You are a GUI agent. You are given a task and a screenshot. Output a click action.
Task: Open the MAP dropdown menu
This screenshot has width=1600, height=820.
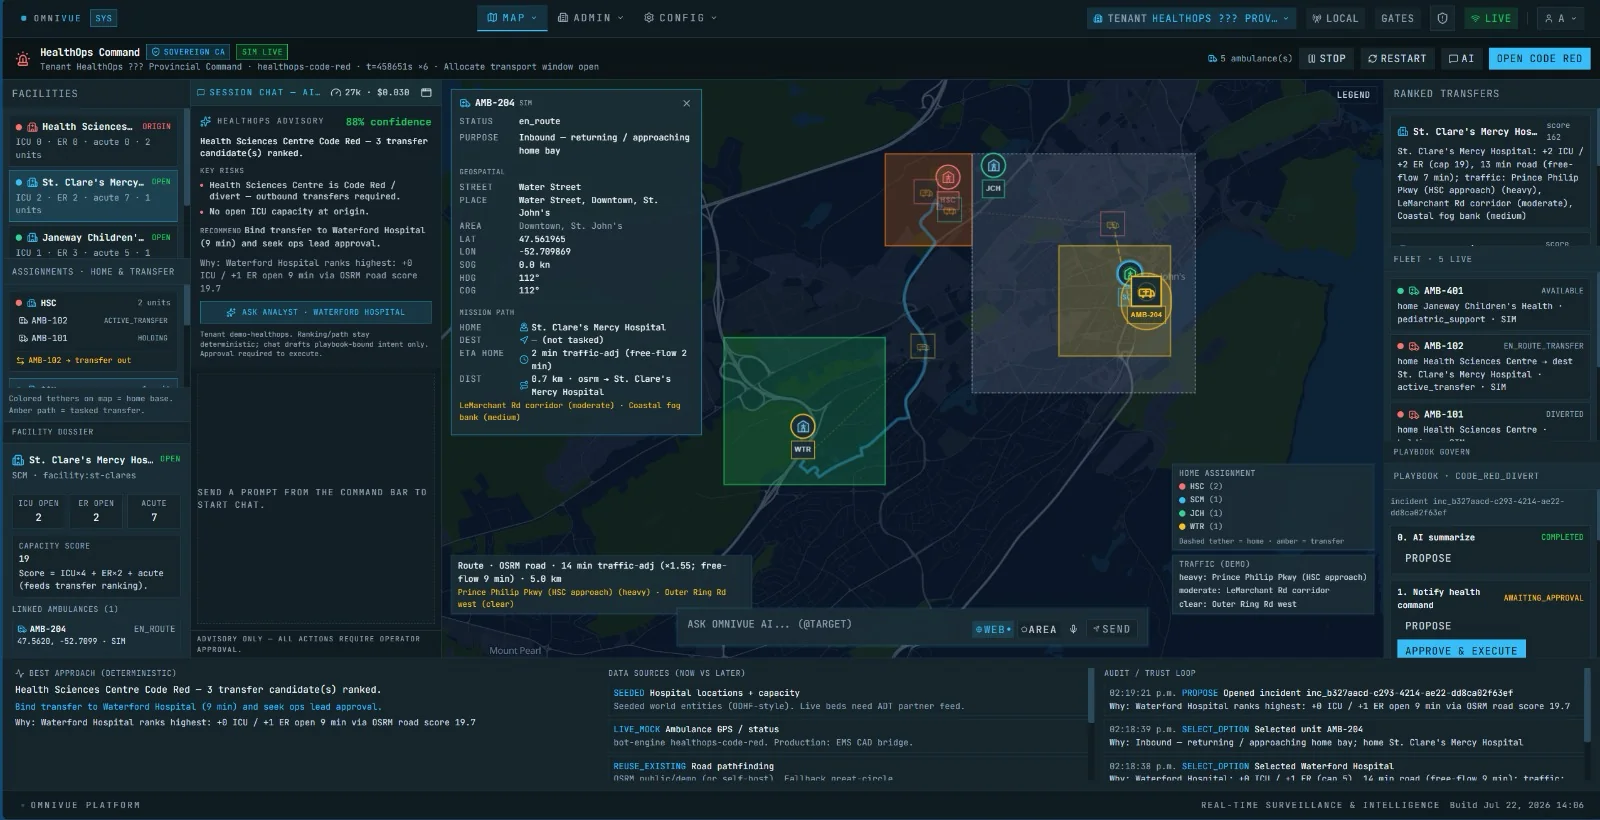tap(511, 18)
